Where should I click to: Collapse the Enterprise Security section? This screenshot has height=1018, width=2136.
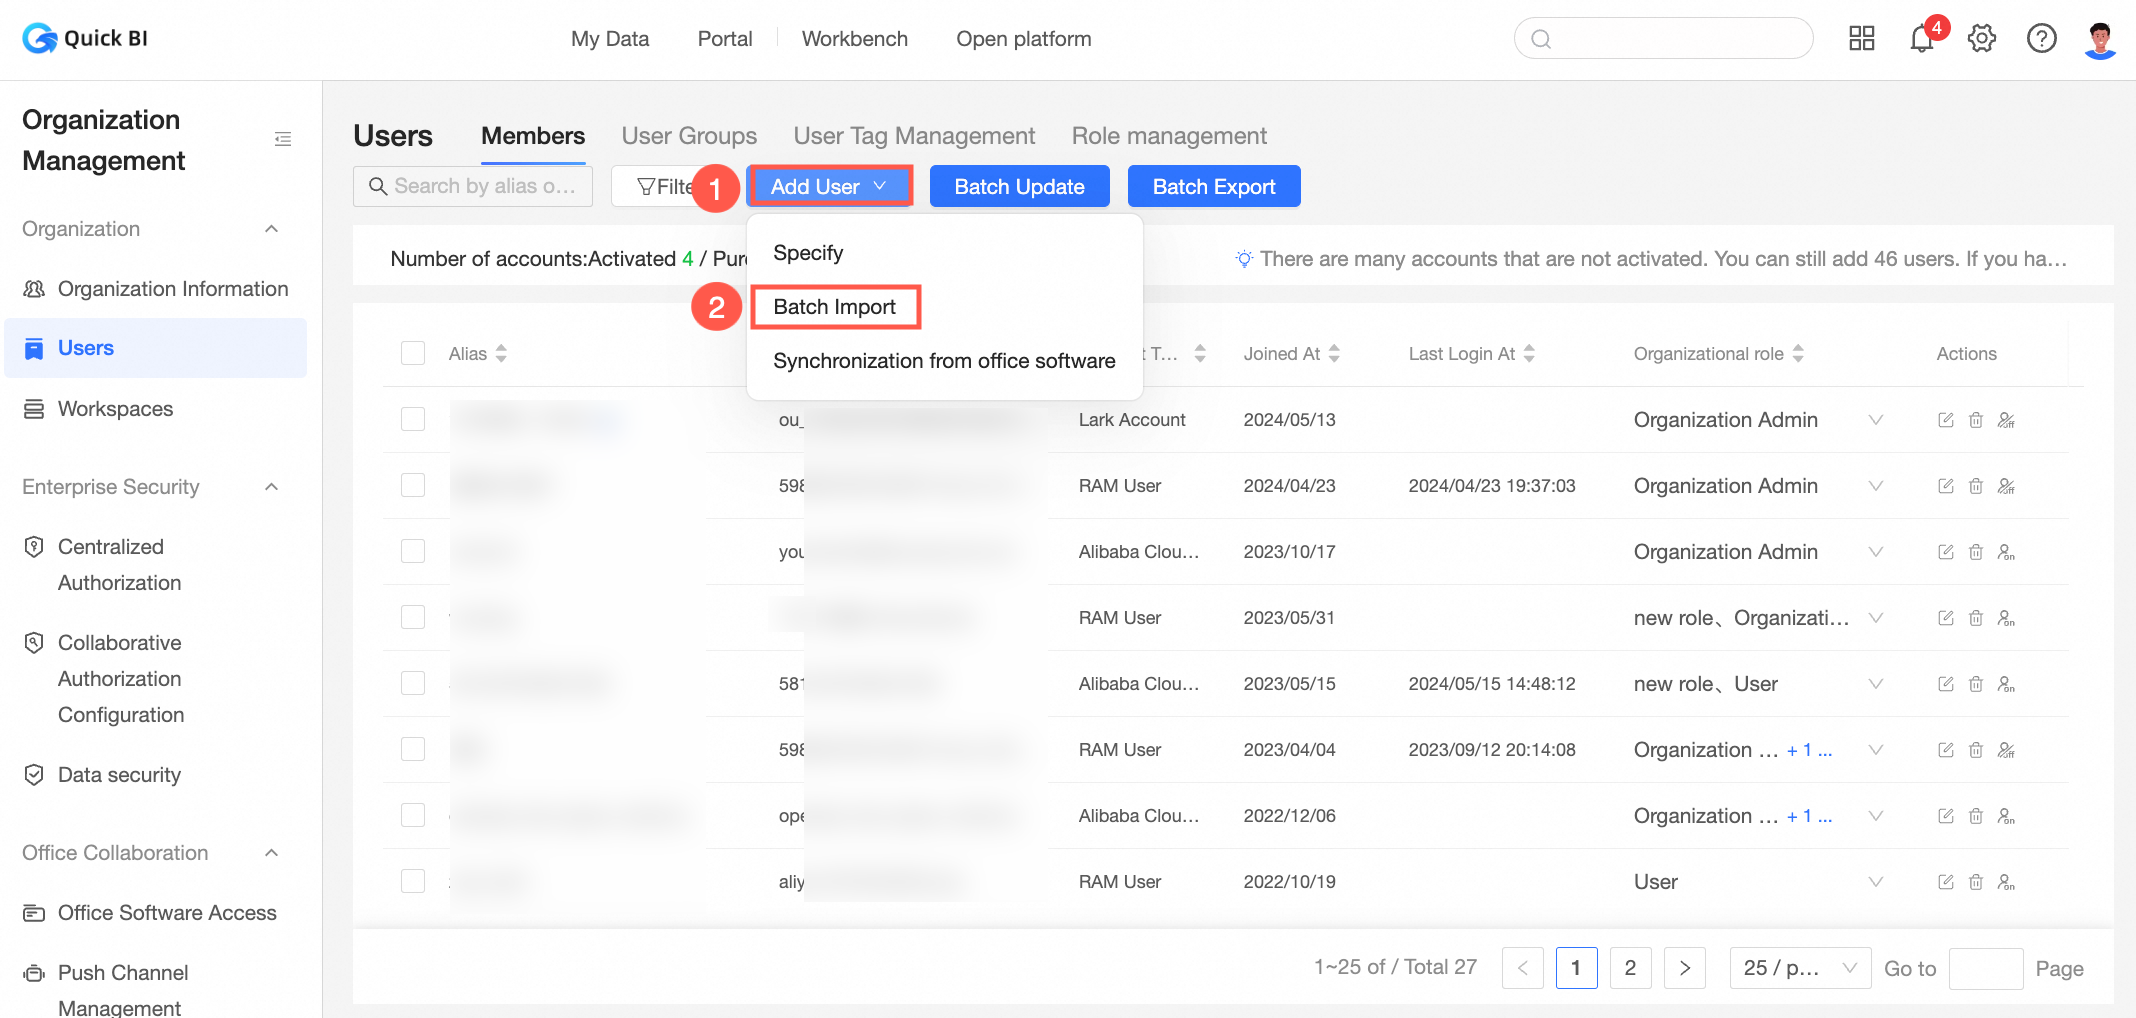coord(271,487)
